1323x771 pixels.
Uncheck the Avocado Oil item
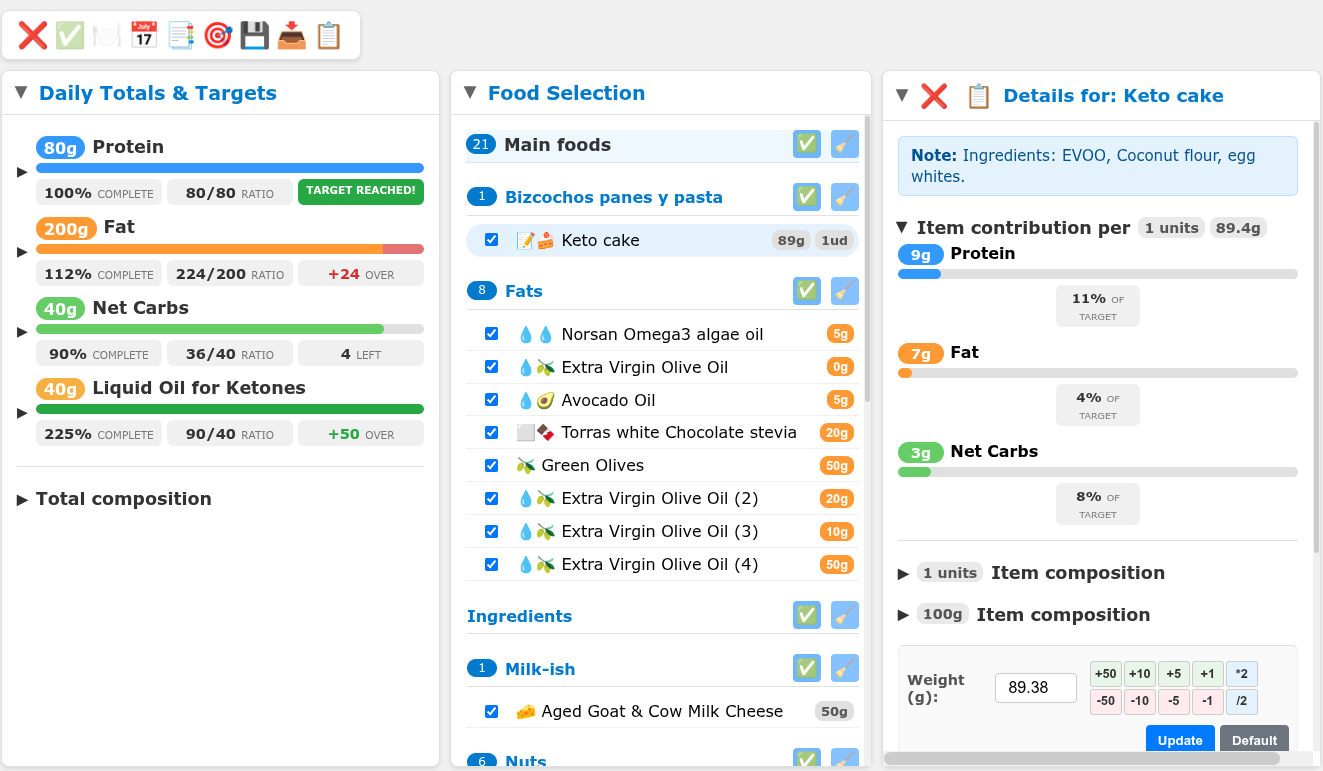[x=491, y=399]
